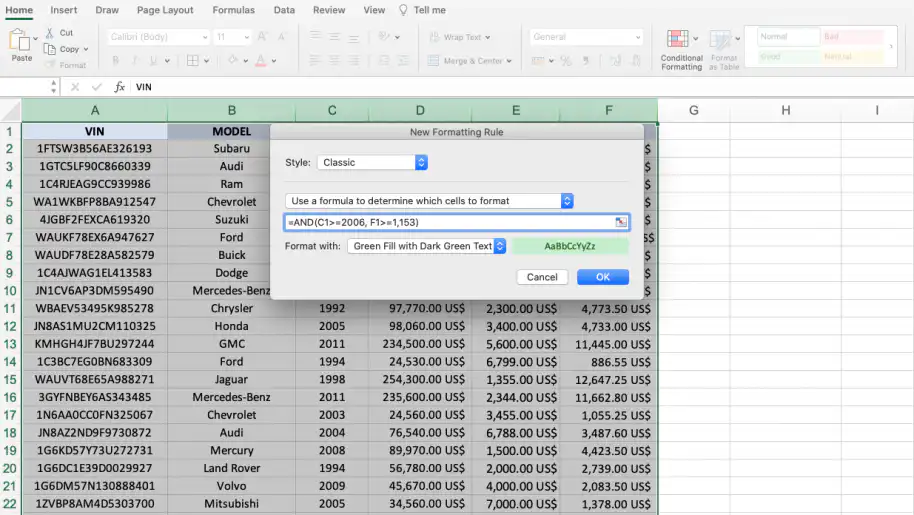Open the Style Classic dropdown
914x515 pixels.
pos(372,163)
